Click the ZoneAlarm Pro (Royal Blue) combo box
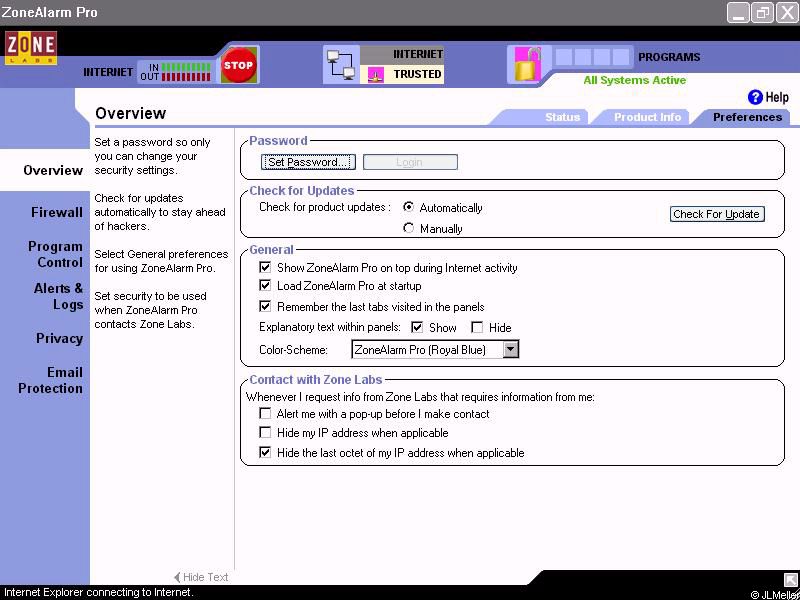This screenshot has width=800, height=600. coord(435,349)
